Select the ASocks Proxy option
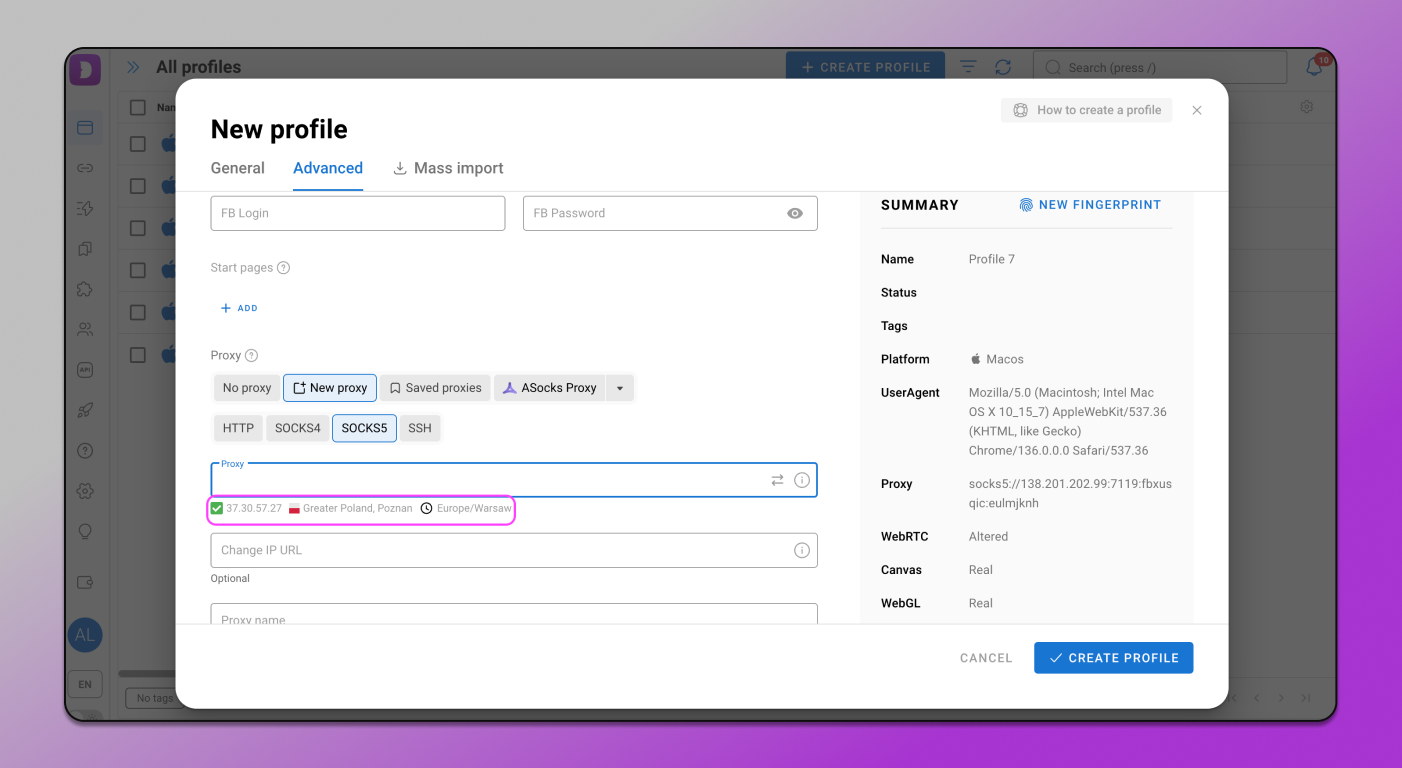 550,388
